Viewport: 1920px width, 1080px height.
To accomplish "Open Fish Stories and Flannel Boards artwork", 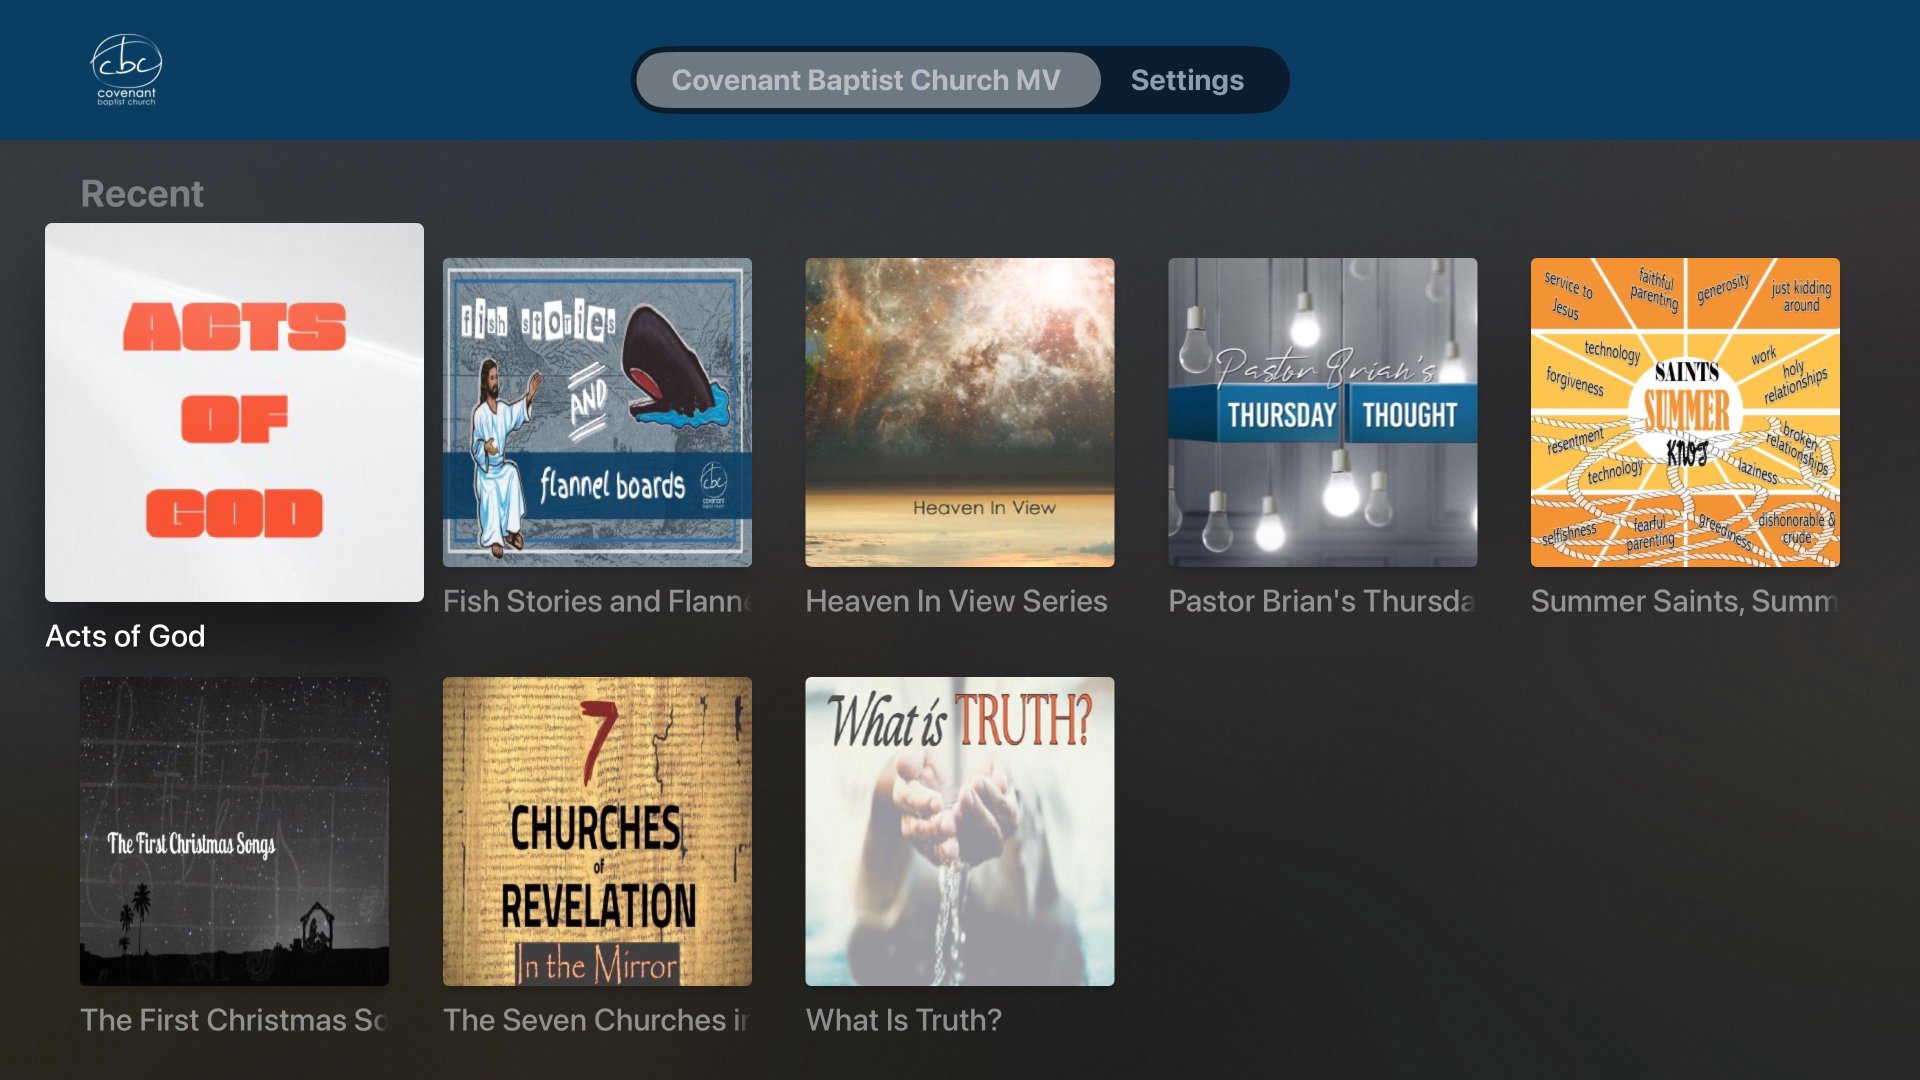I will point(597,412).
